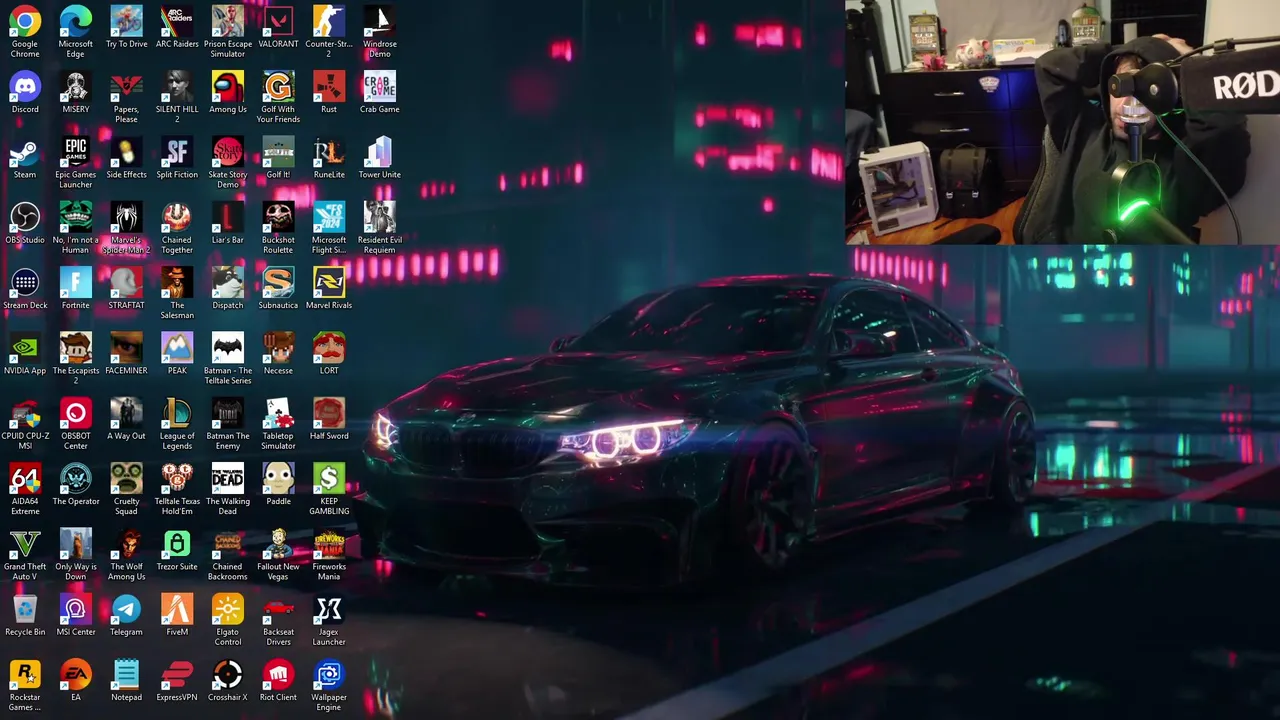1280x720 pixels.
Task: Select the Tabletop Simulator icon
Action: coord(278,413)
